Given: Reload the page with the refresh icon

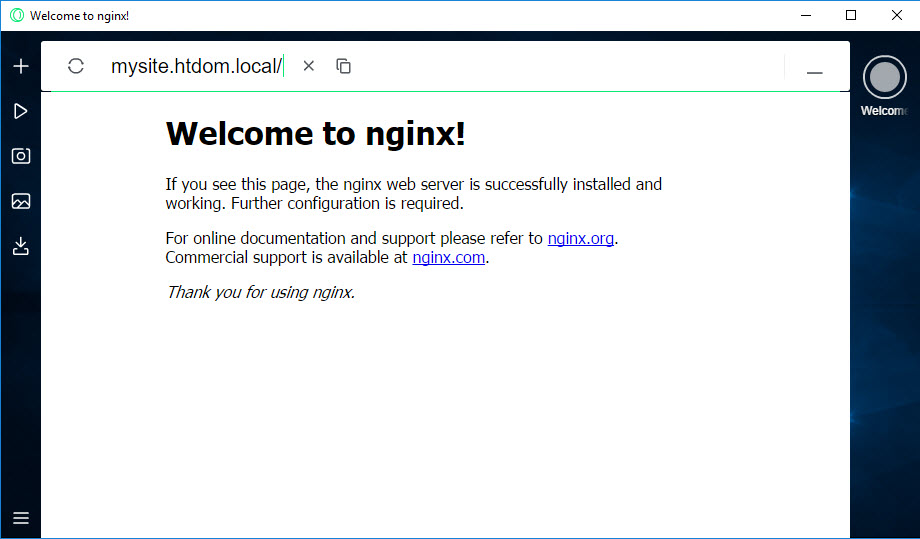Looking at the screenshot, I should (x=76, y=66).
